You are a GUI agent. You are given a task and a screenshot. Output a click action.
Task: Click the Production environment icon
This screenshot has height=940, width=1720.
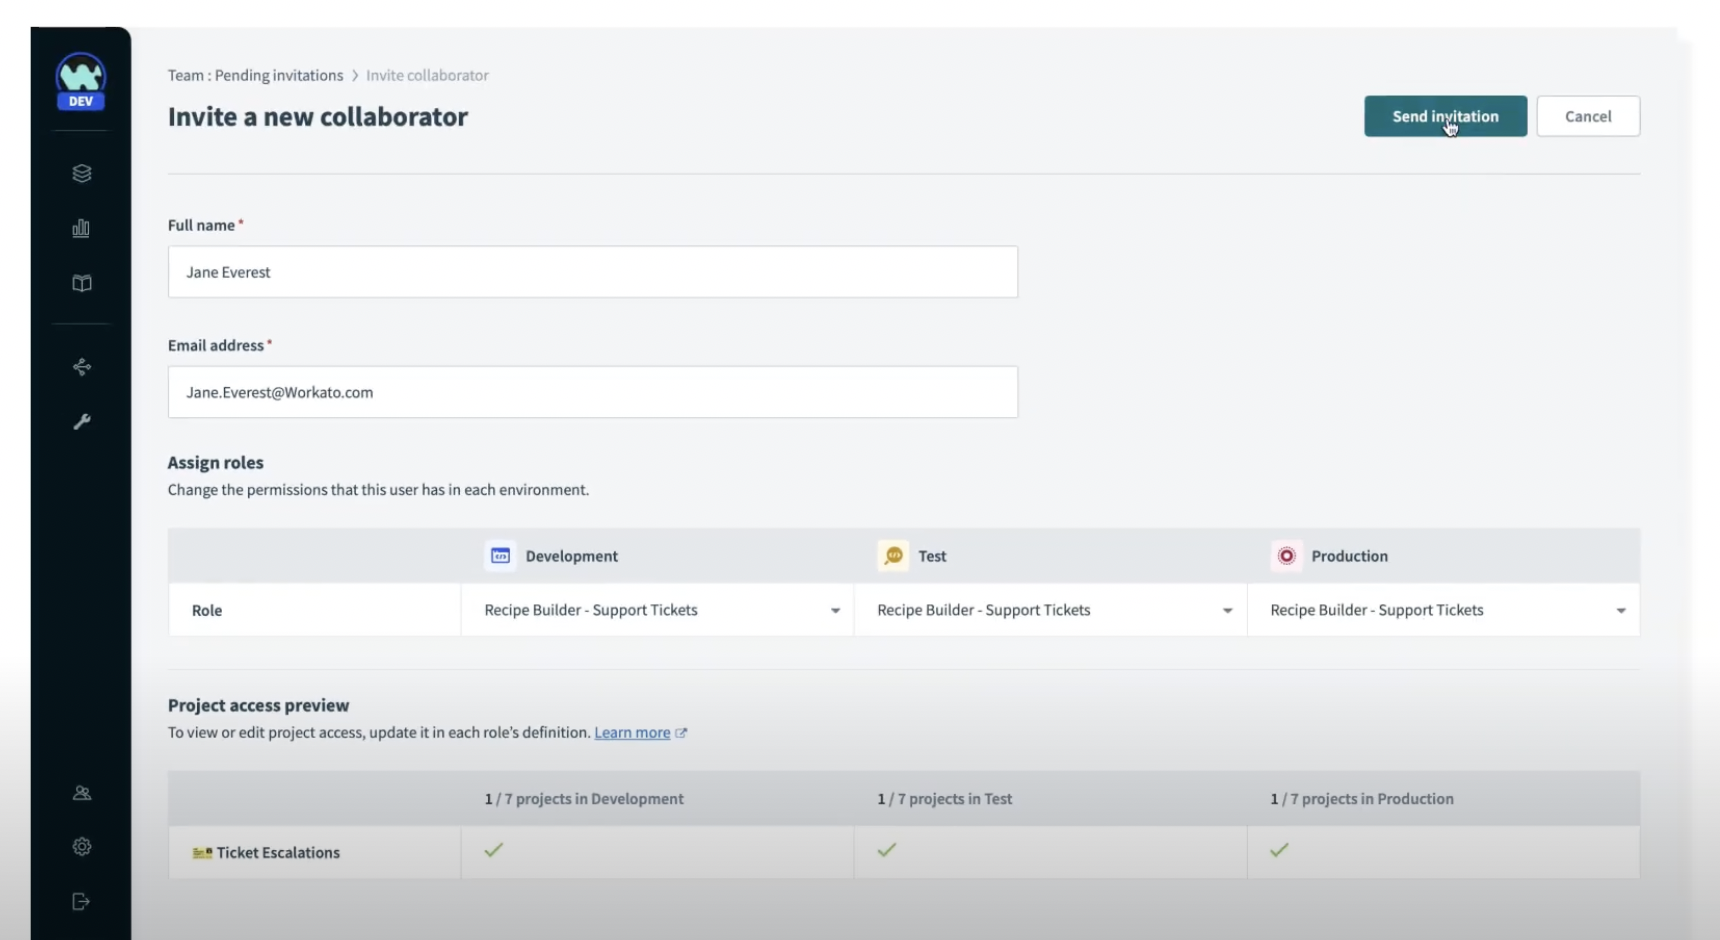[1286, 555]
